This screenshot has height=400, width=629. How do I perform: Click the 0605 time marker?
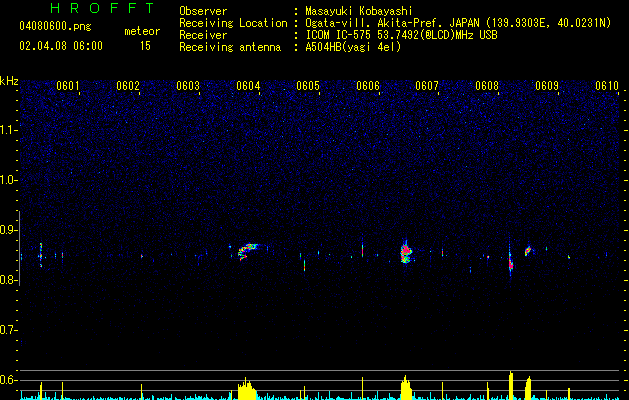click(x=308, y=86)
